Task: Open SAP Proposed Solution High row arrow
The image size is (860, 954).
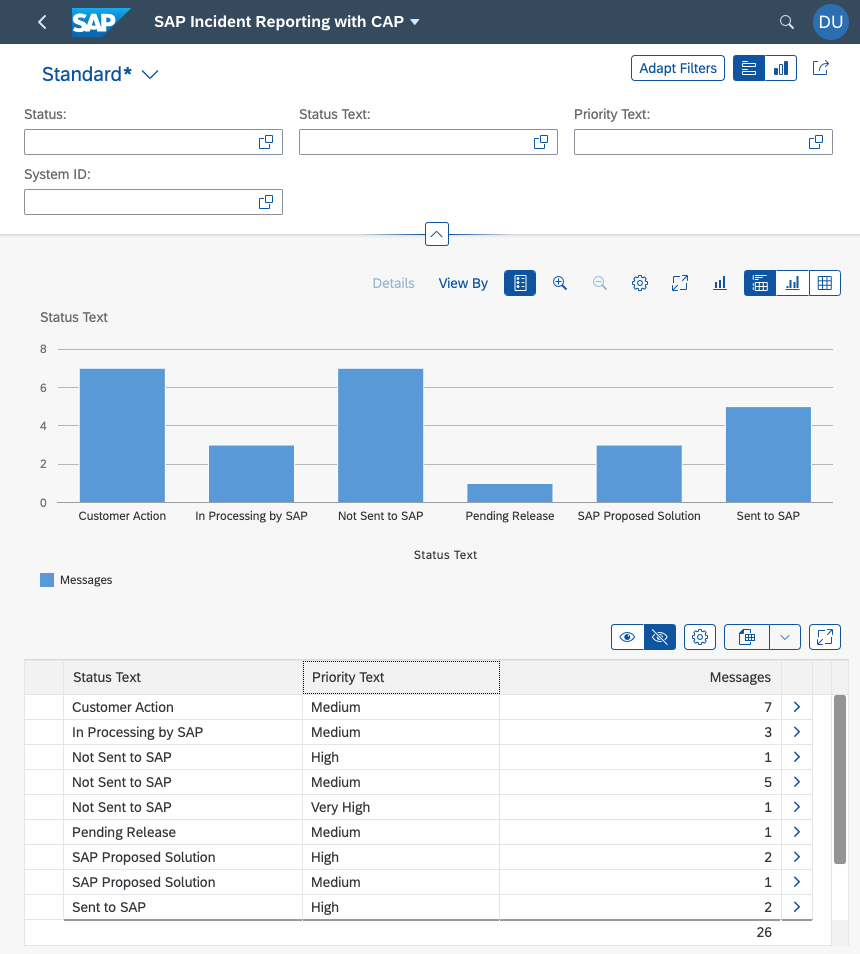Action: tap(797, 857)
